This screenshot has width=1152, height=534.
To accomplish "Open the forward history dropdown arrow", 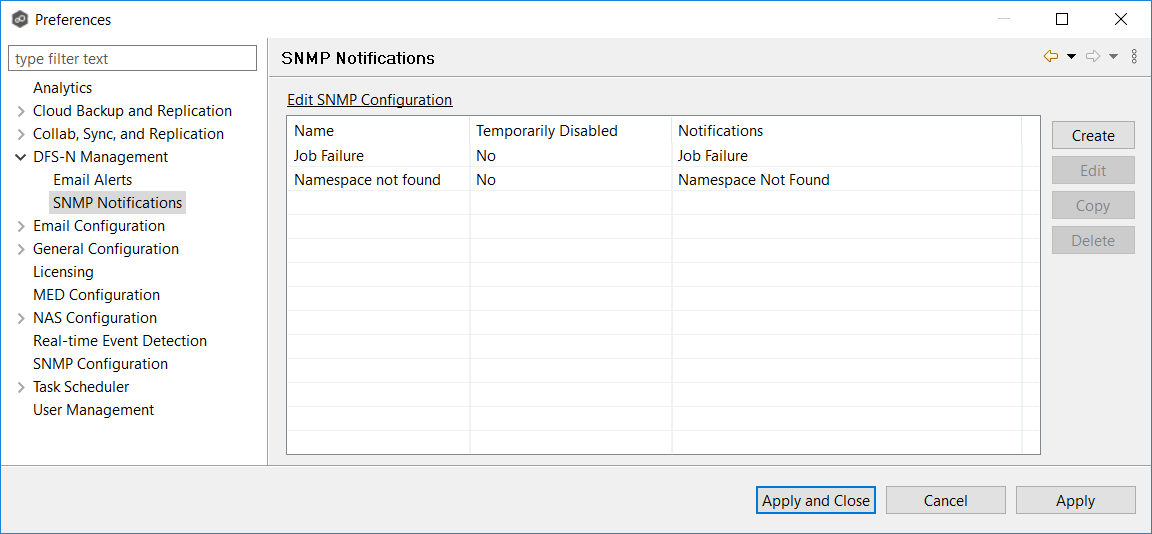I will (1114, 57).
